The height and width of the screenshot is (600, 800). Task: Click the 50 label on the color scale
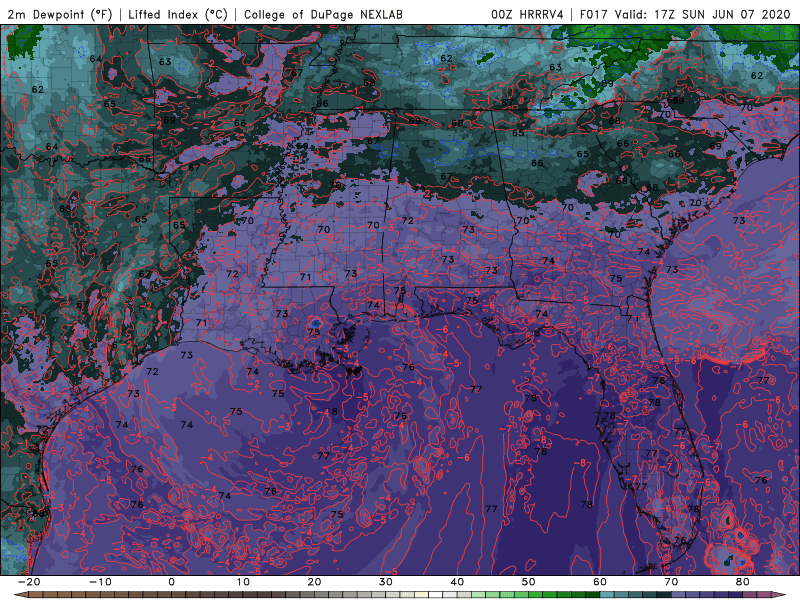click(529, 582)
